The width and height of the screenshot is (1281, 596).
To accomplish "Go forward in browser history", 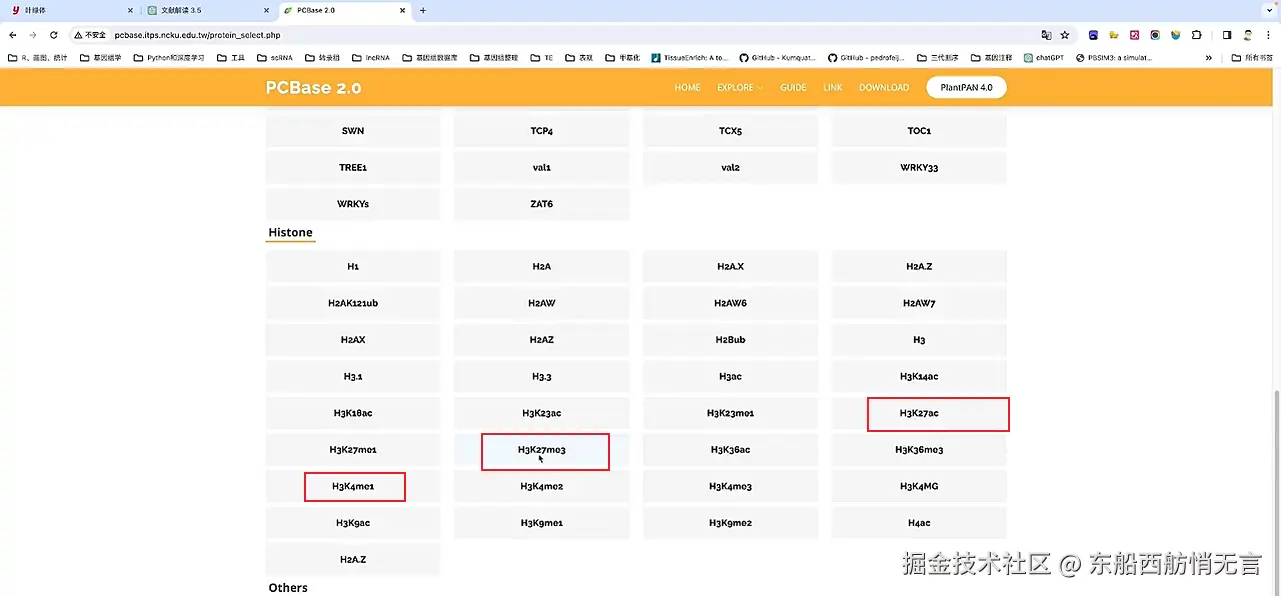I will point(32,34).
